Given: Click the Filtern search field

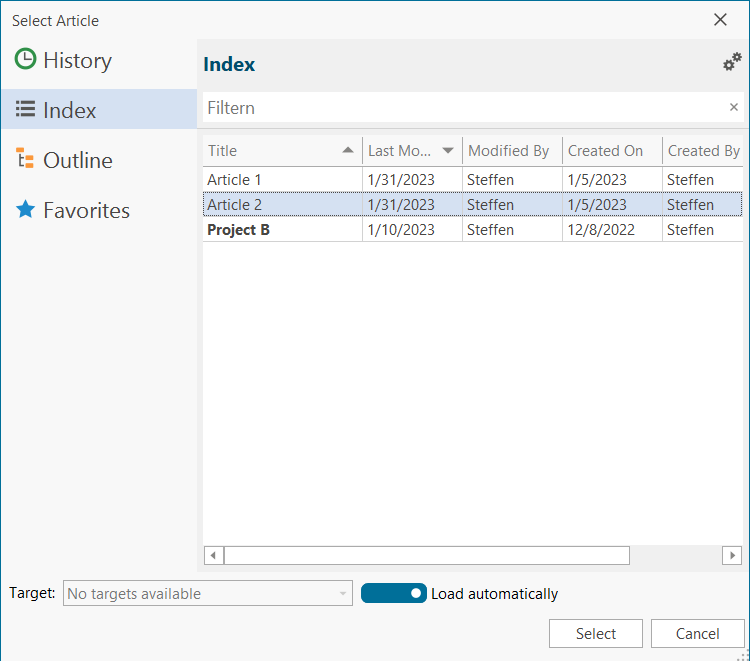Looking at the screenshot, I should point(460,108).
